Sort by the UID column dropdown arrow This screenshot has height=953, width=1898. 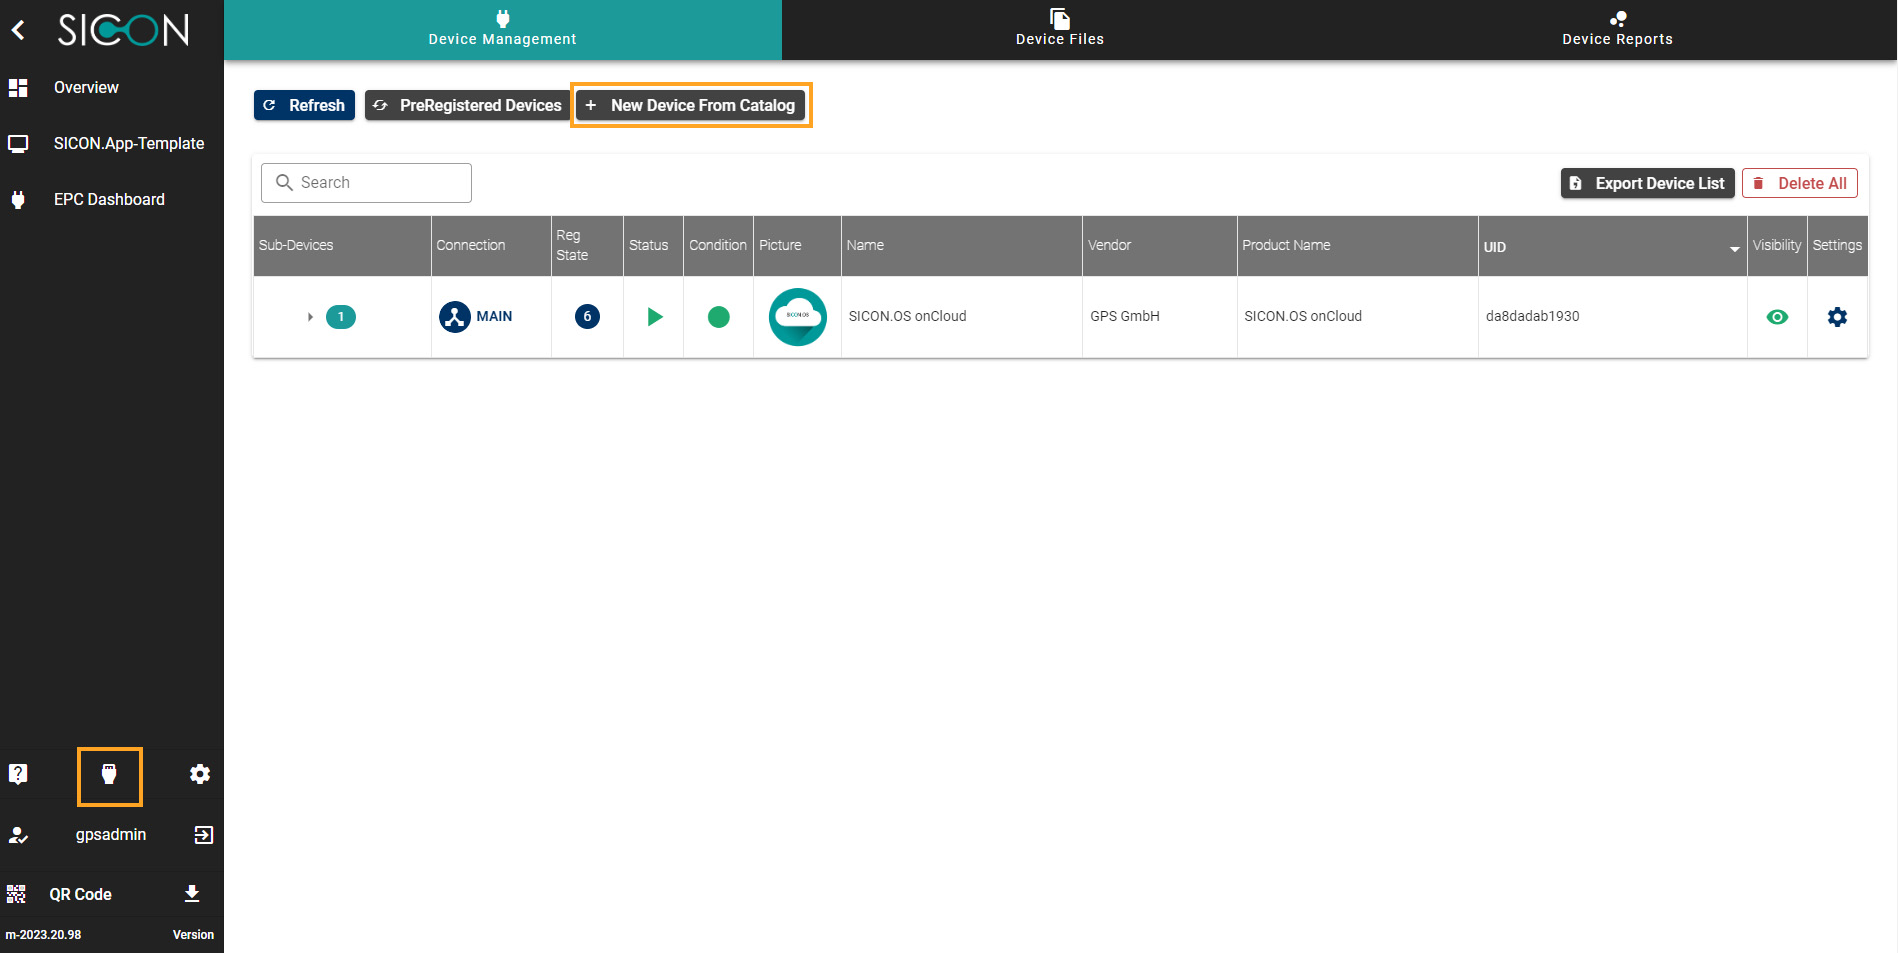[x=1734, y=249]
